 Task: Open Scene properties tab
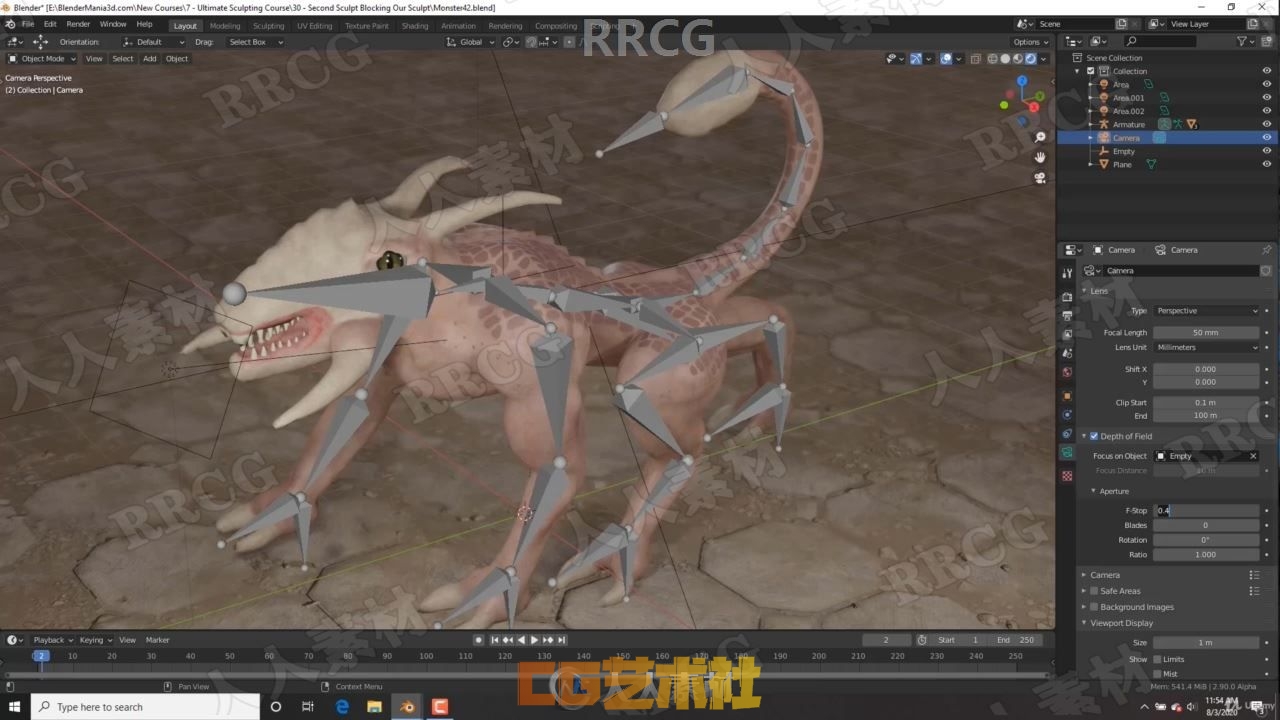(x=1067, y=353)
